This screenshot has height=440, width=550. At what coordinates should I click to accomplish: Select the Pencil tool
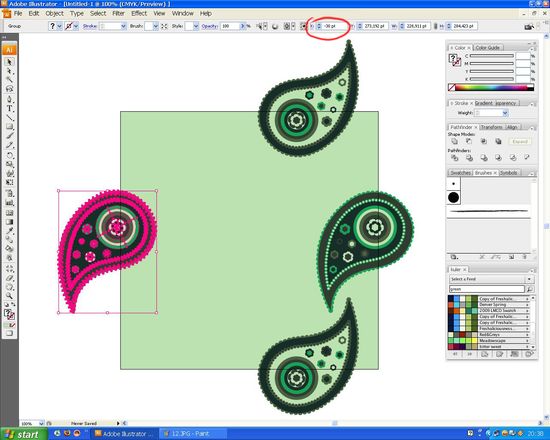(9, 145)
